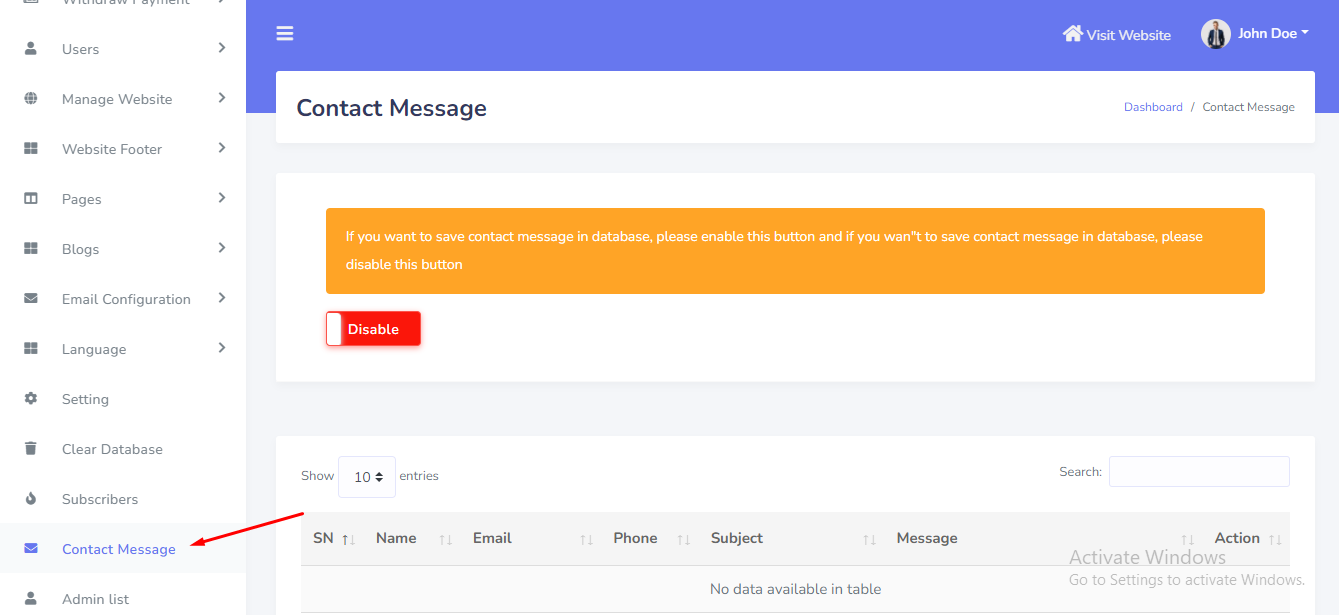Expand the Website Footer submenu chevron
Image resolution: width=1339 pixels, height=615 pixels.
point(222,148)
